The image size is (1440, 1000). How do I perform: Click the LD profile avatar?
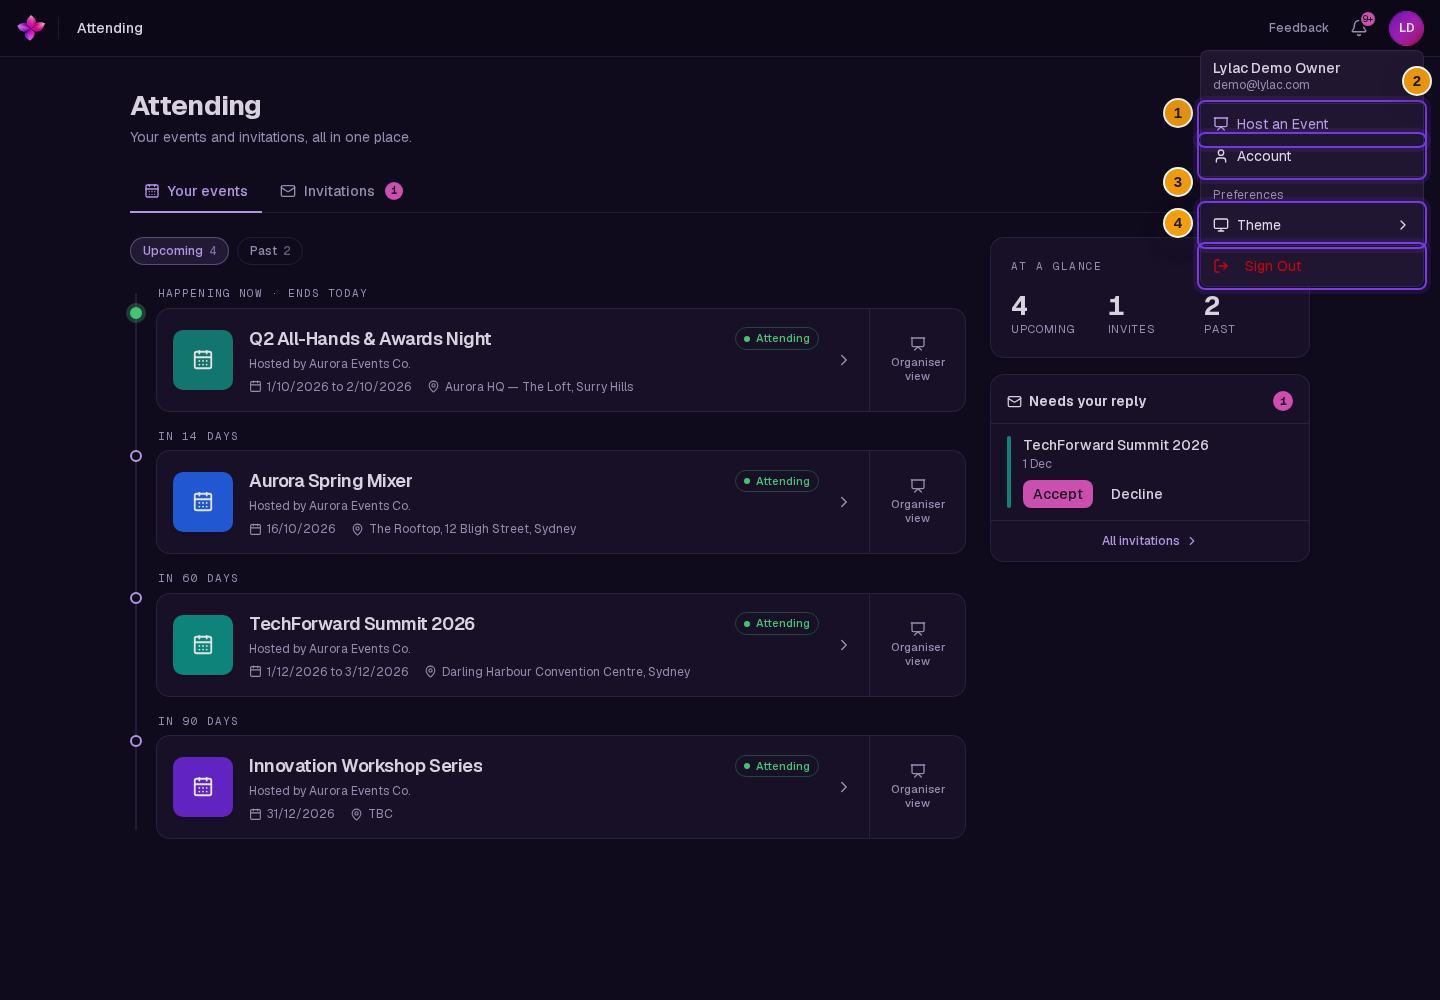point(1406,28)
